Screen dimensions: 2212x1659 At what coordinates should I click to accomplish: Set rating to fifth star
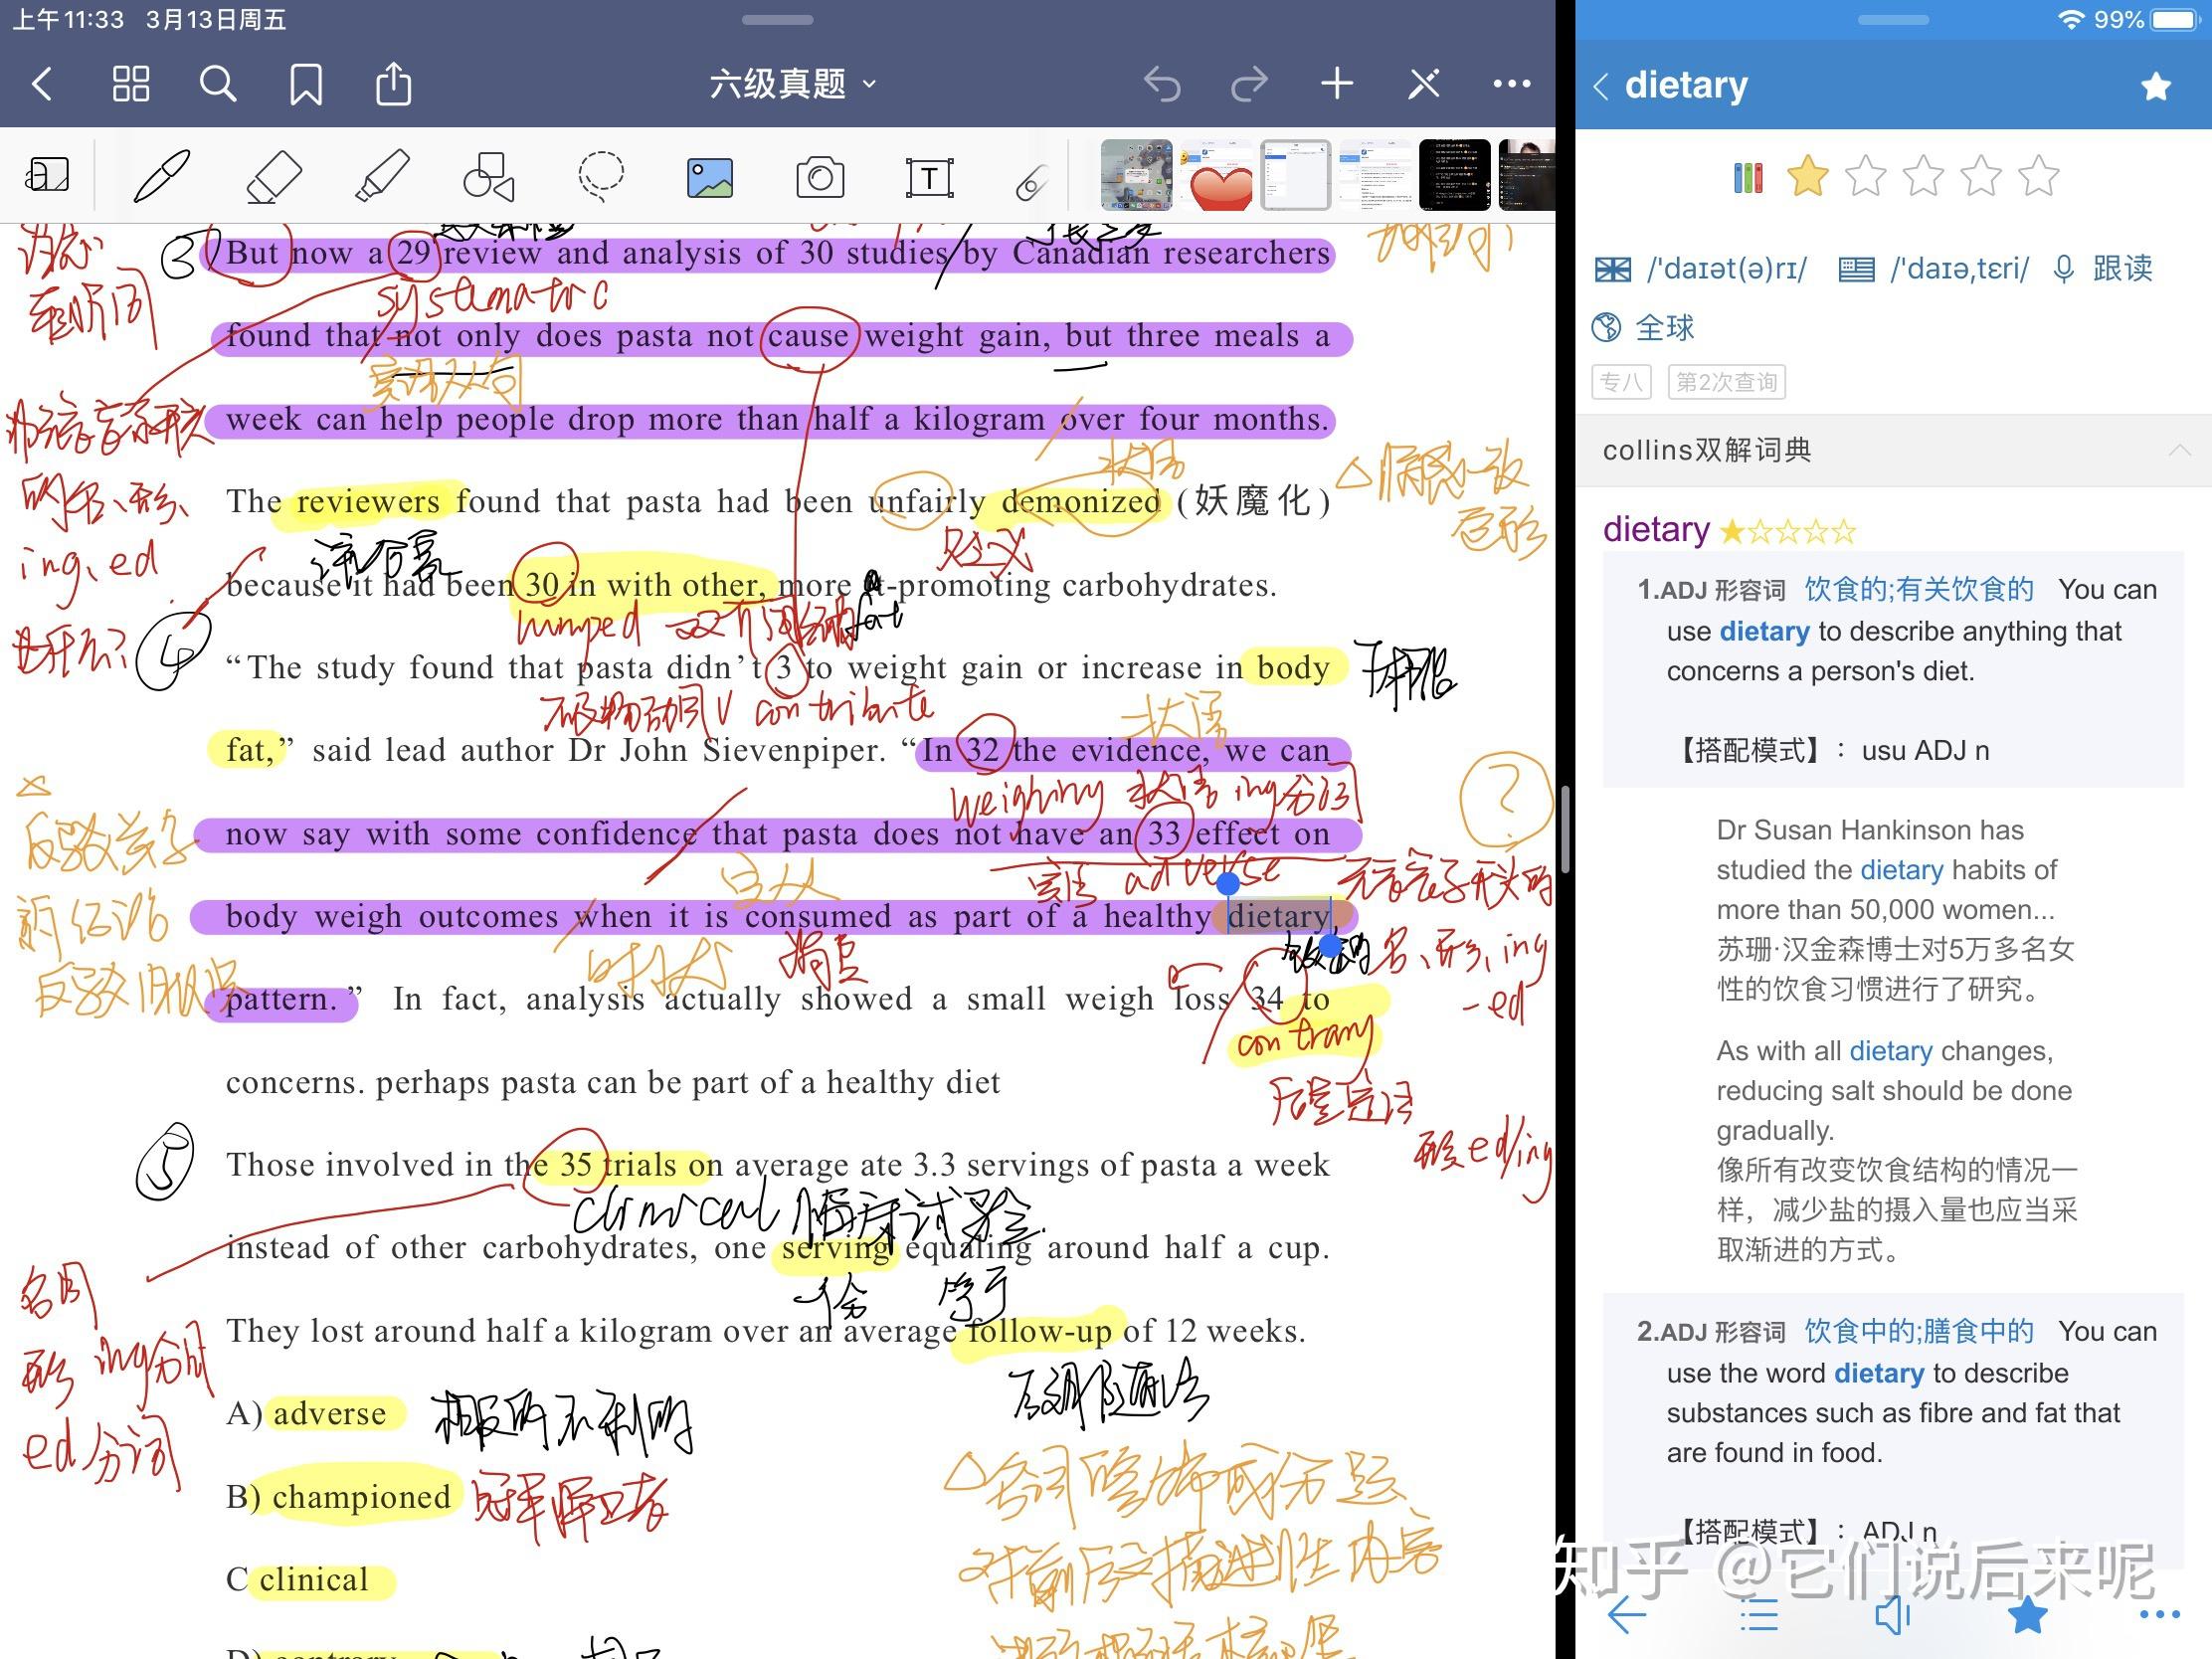click(x=2038, y=177)
